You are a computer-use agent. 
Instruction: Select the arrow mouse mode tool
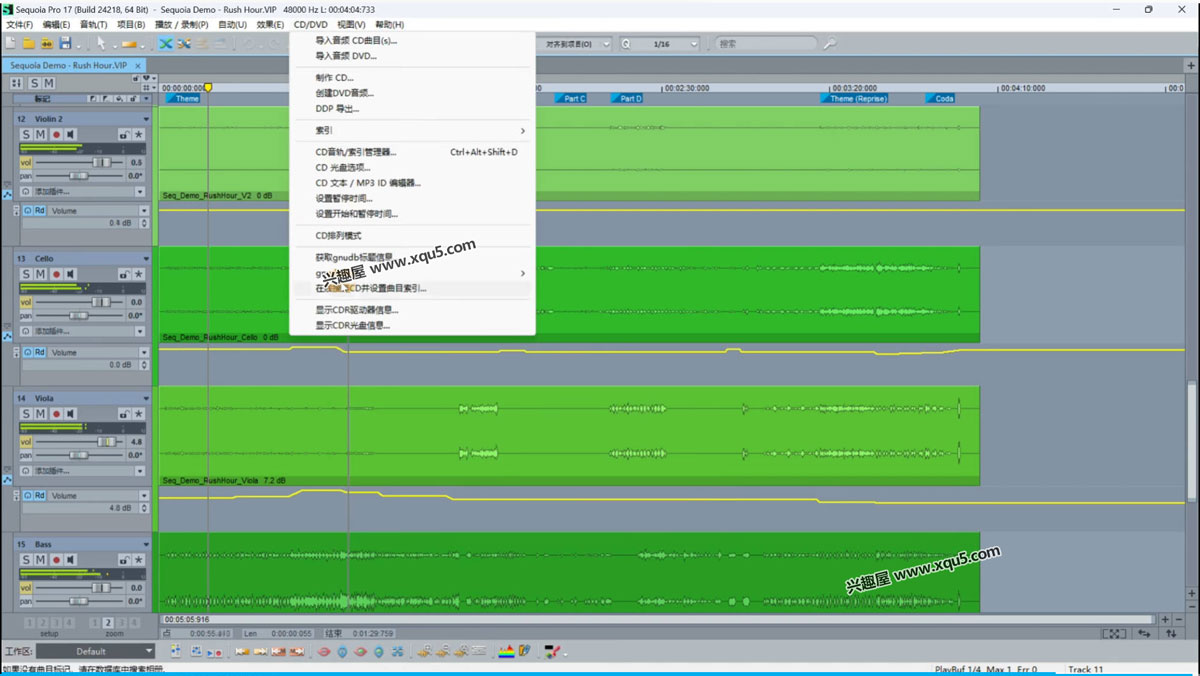pos(101,44)
